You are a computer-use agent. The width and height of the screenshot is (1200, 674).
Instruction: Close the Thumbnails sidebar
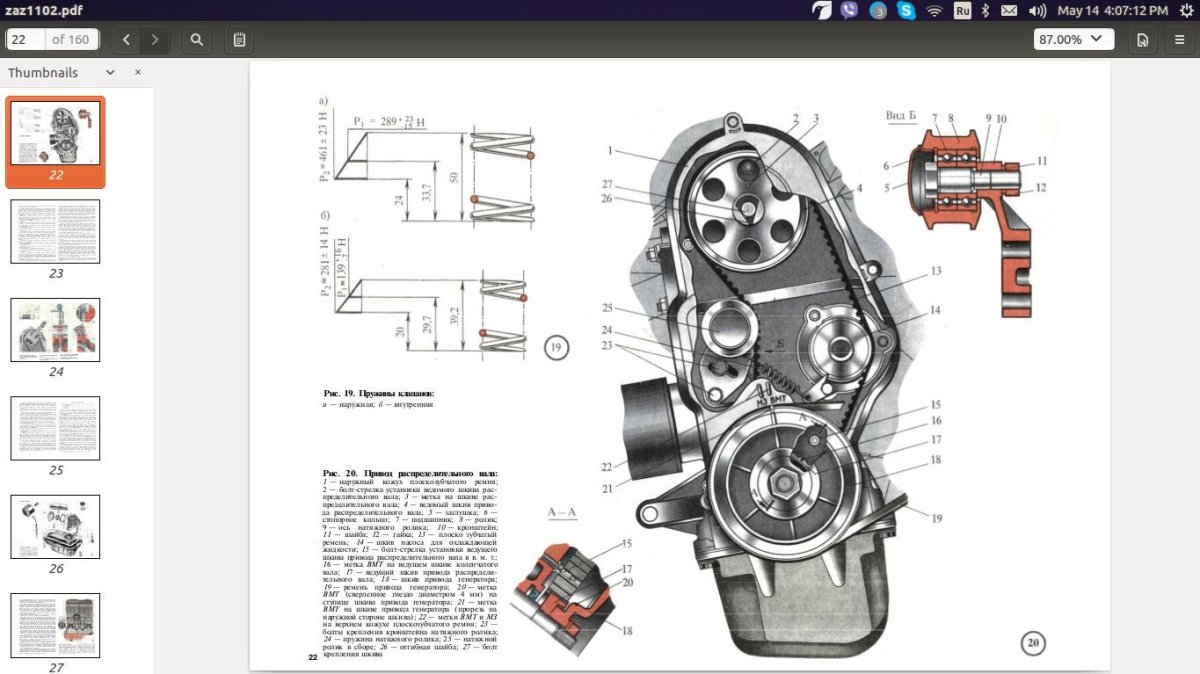coord(138,73)
